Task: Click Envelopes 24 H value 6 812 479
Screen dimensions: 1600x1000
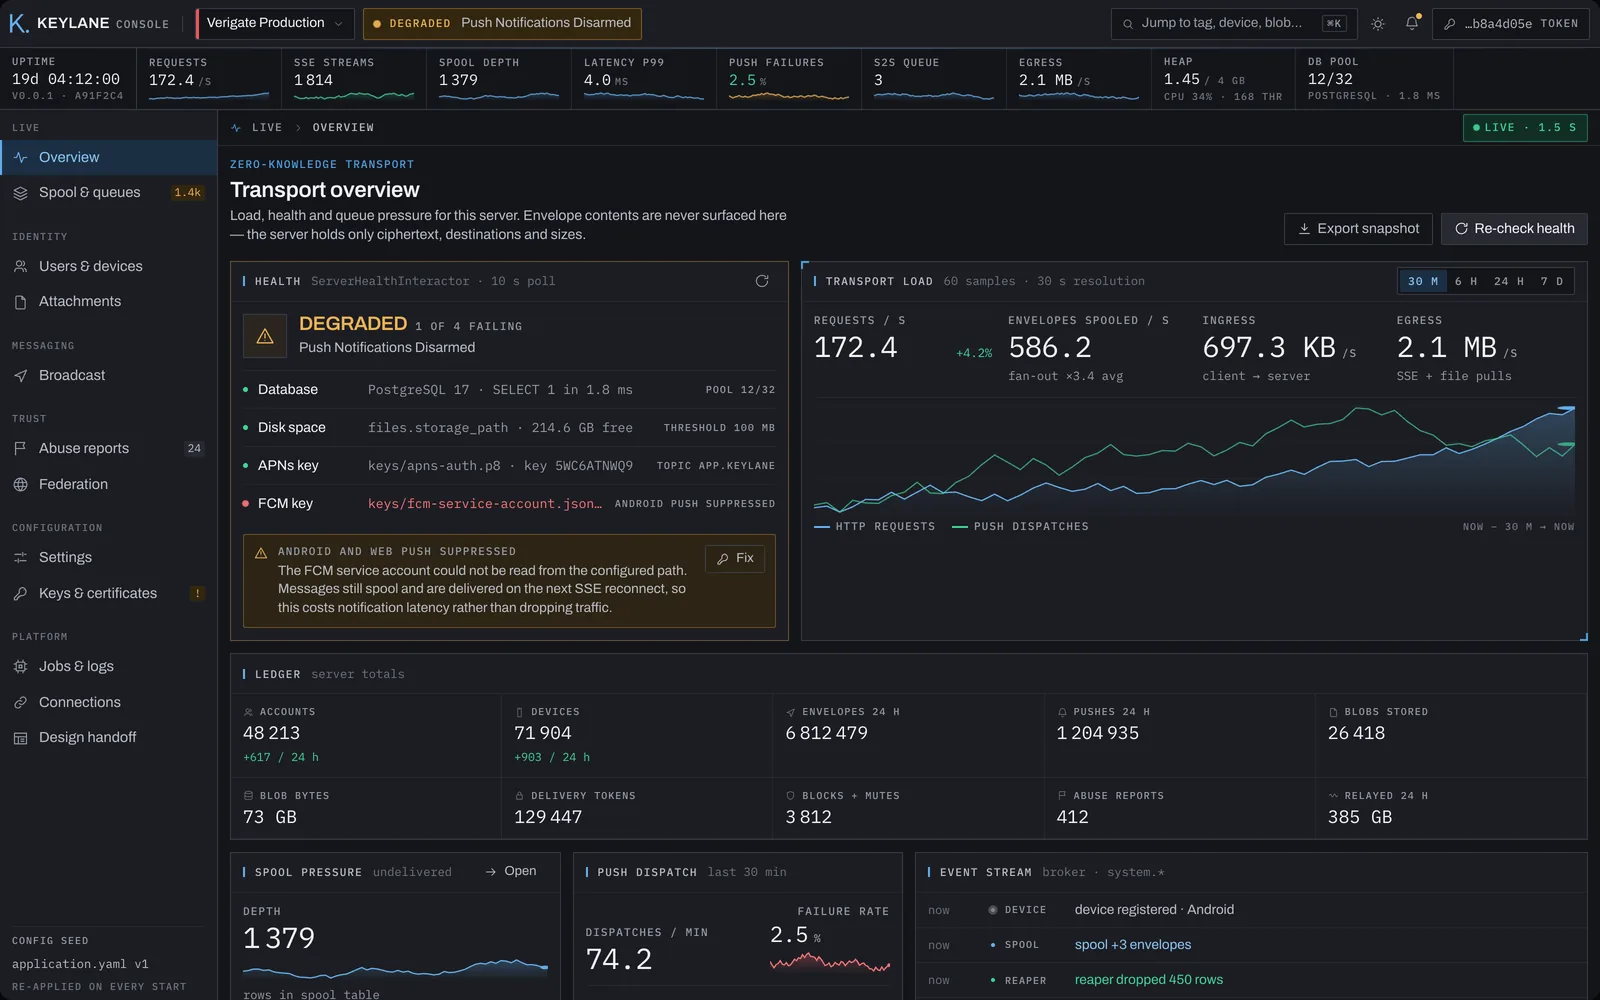Action: tap(826, 733)
